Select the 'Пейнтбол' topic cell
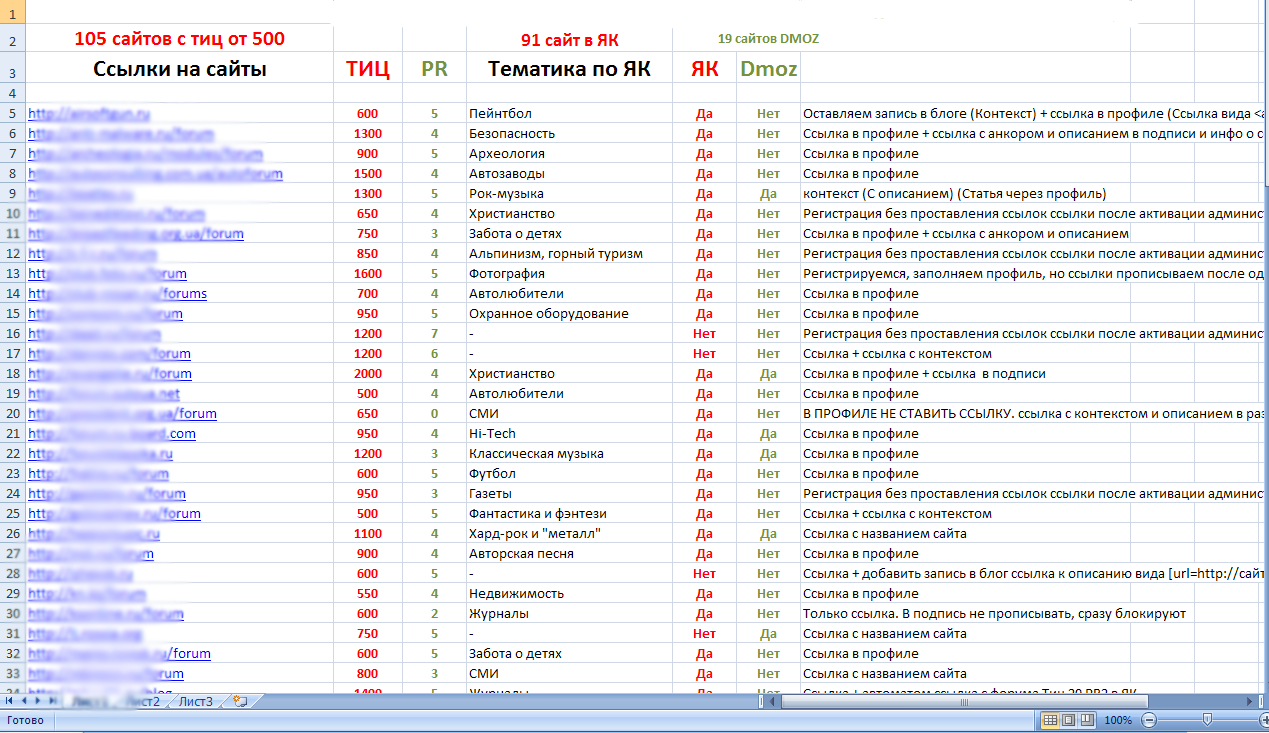The image size is (1269, 733). (569, 113)
